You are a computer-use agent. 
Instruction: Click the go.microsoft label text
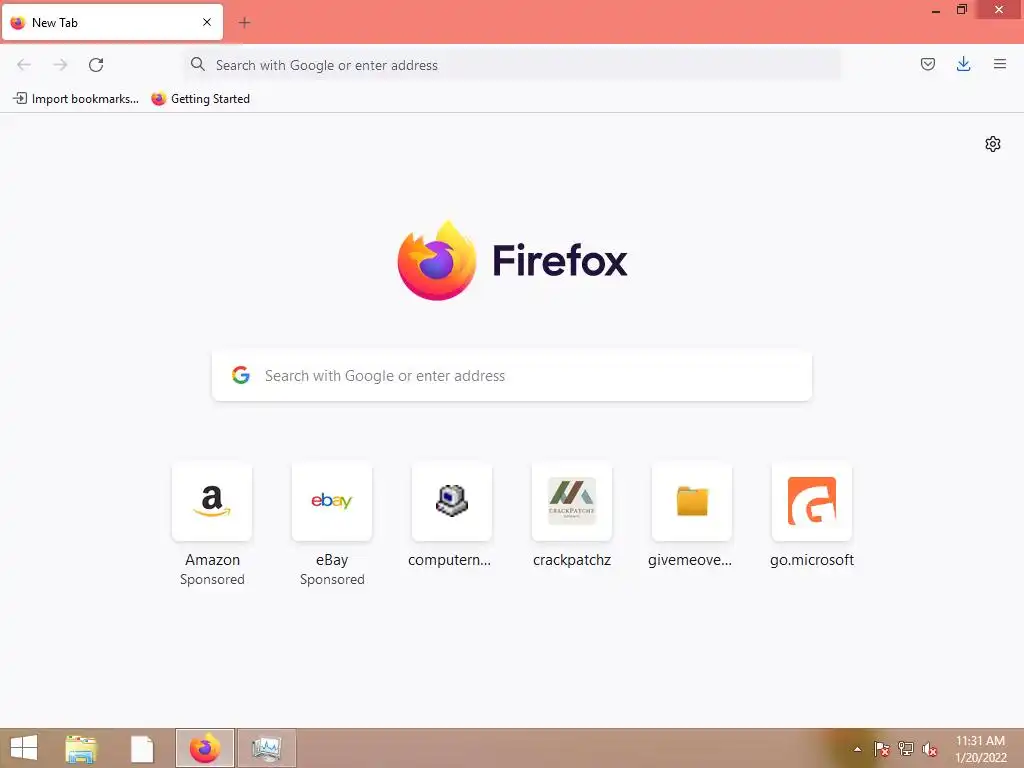click(812, 560)
